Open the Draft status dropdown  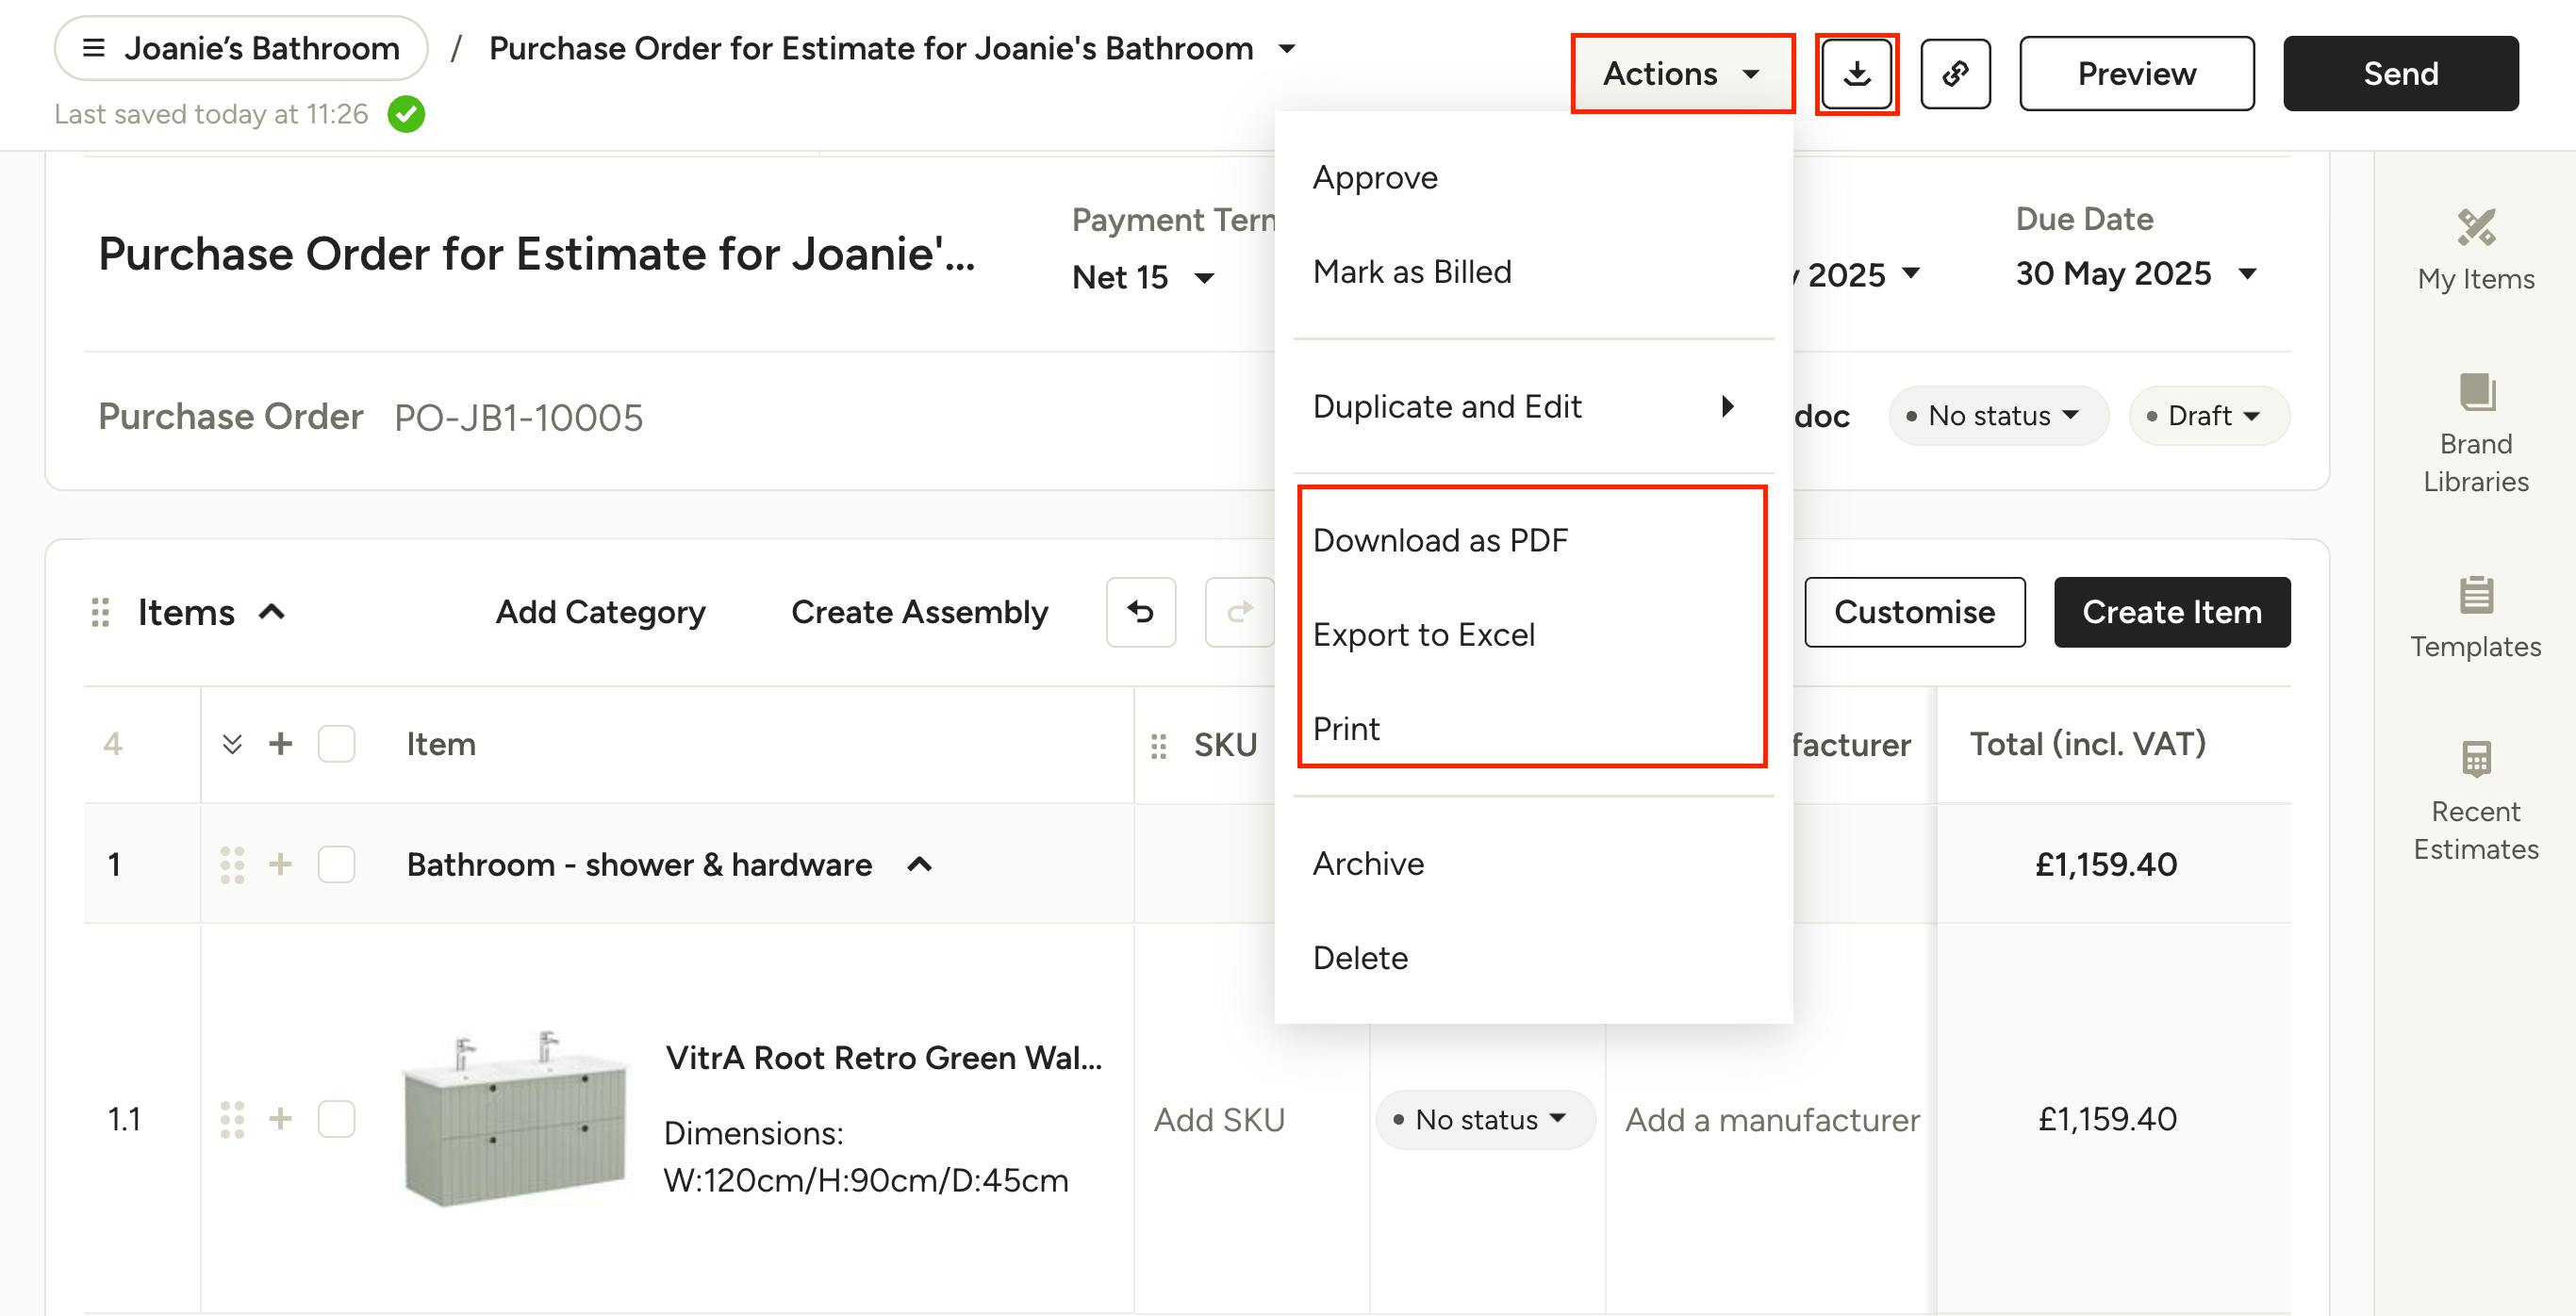coord(2209,415)
